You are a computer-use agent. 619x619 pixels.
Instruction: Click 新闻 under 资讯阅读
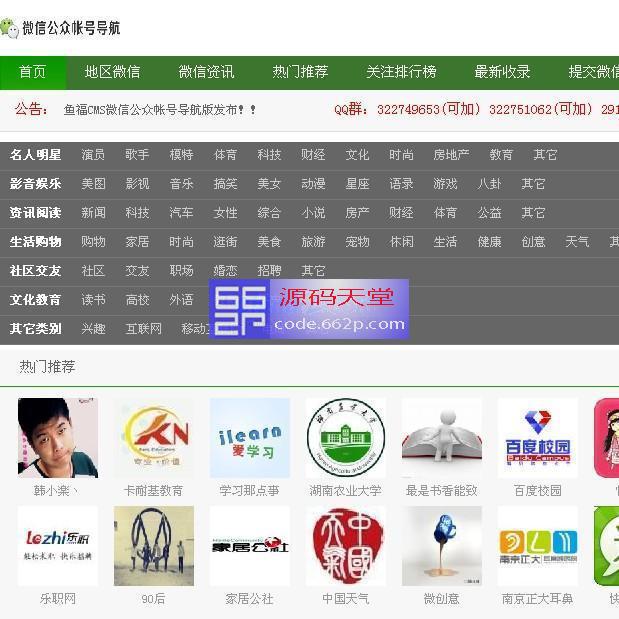(x=93, y=213)
